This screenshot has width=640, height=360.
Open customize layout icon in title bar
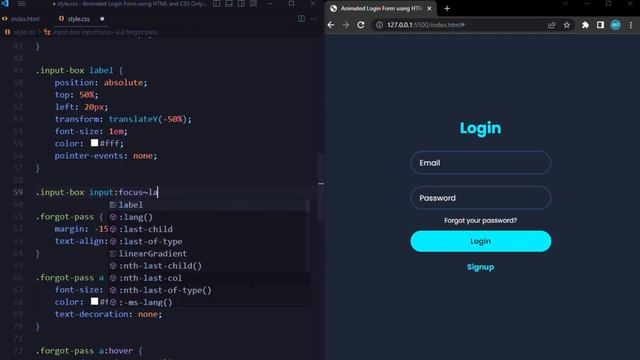[x=253, y=4]
